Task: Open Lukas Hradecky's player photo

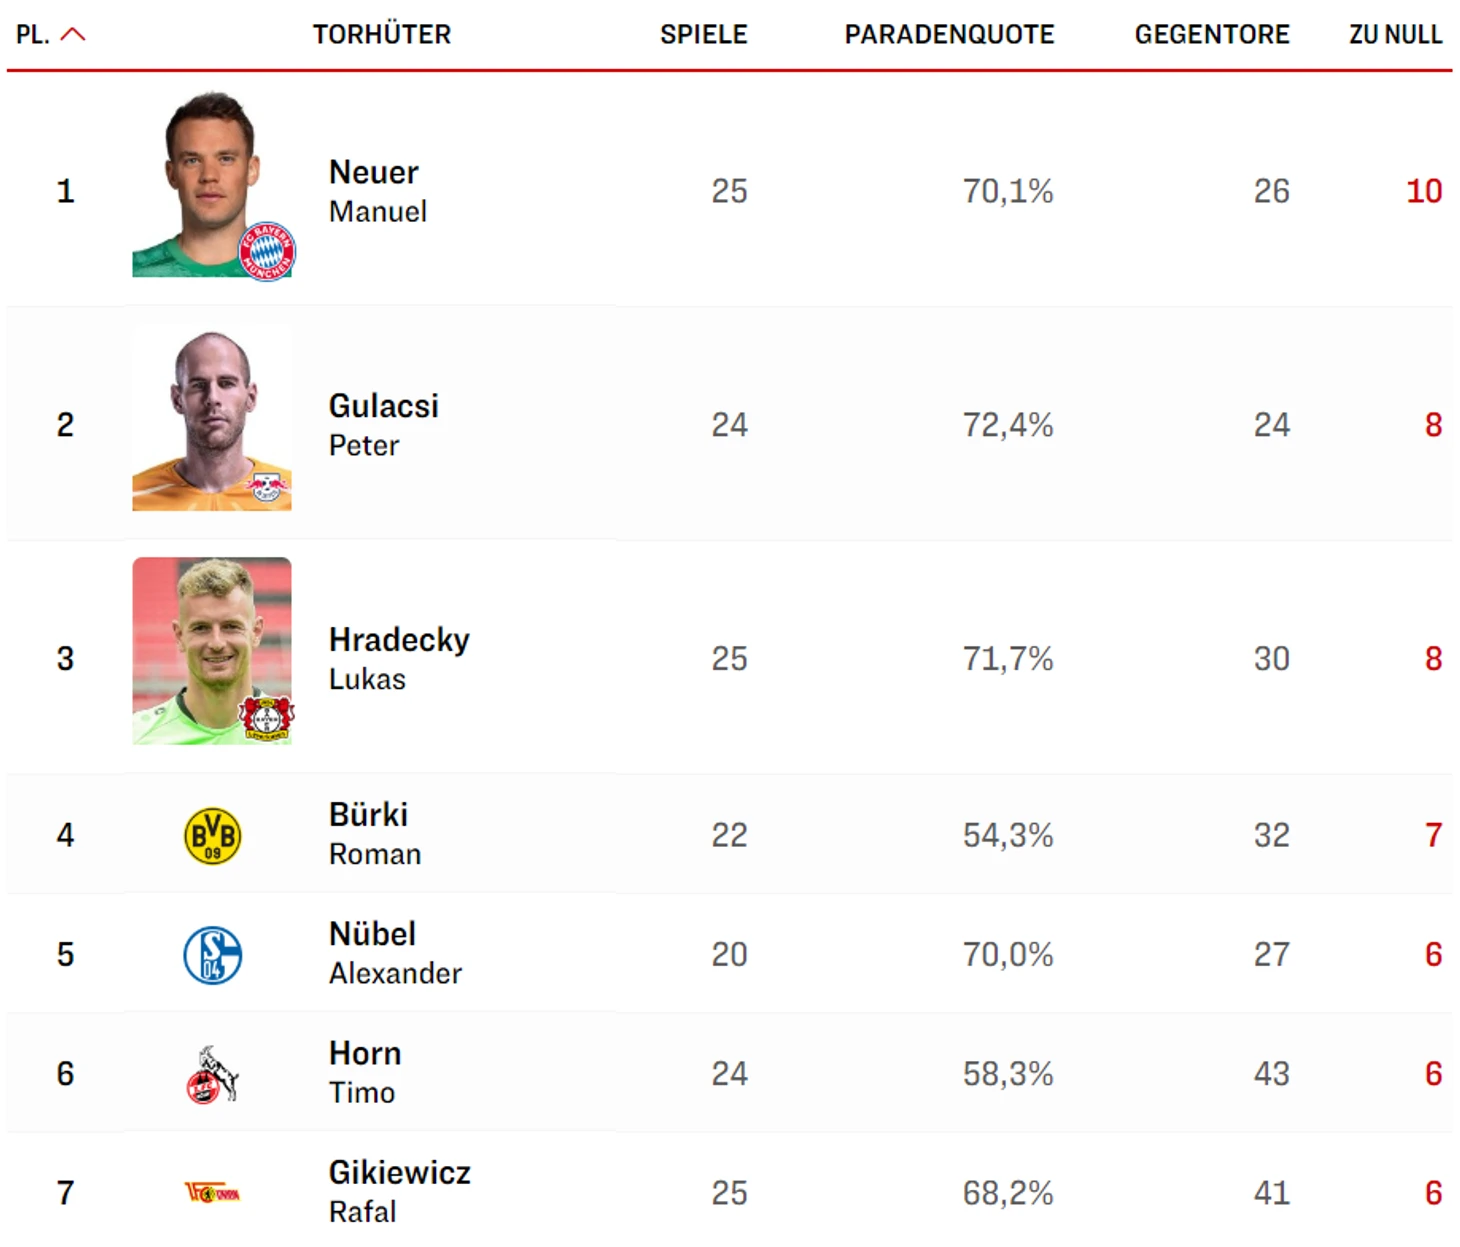Action: tap(212, 651)
